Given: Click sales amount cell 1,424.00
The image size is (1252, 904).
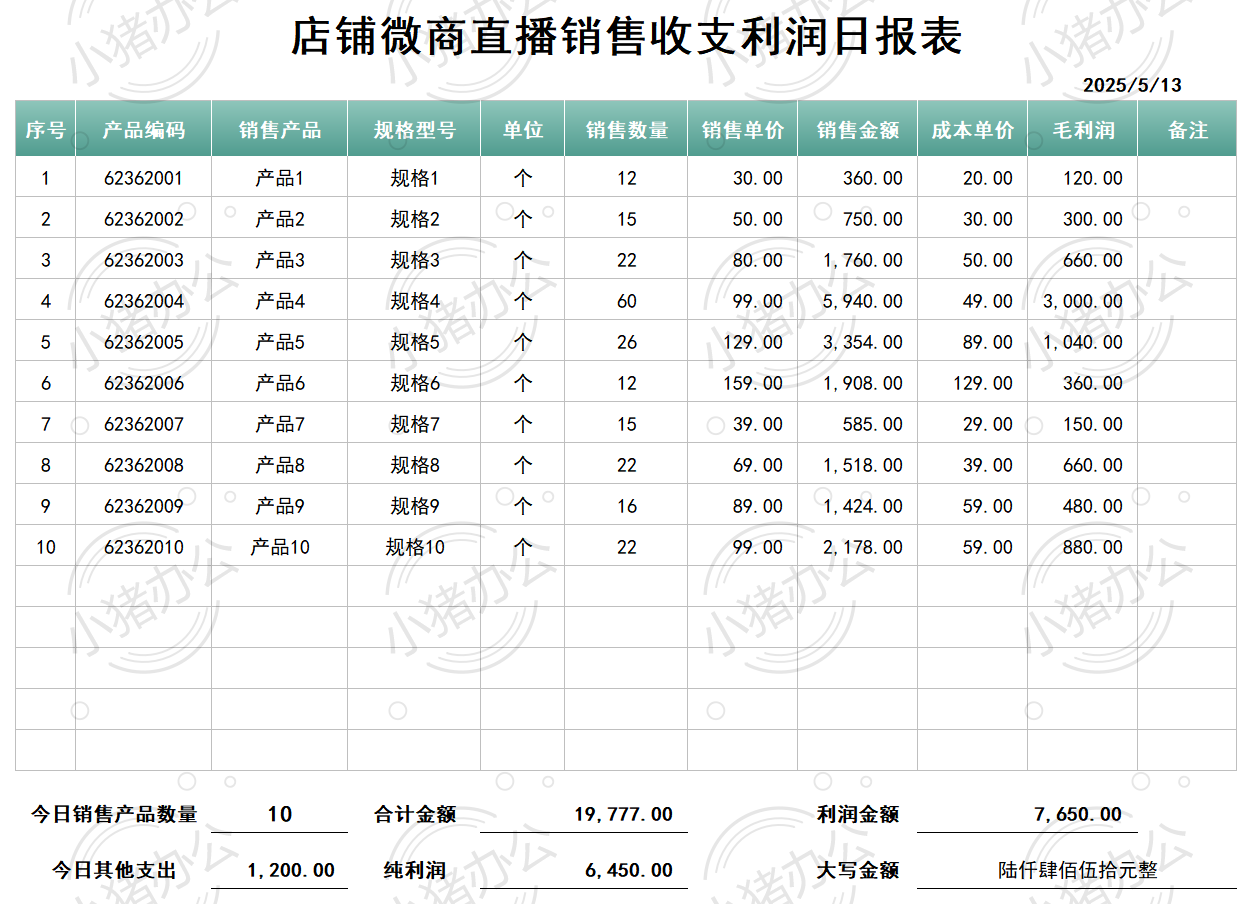Looking at the screenshot, I should point(858,506).
